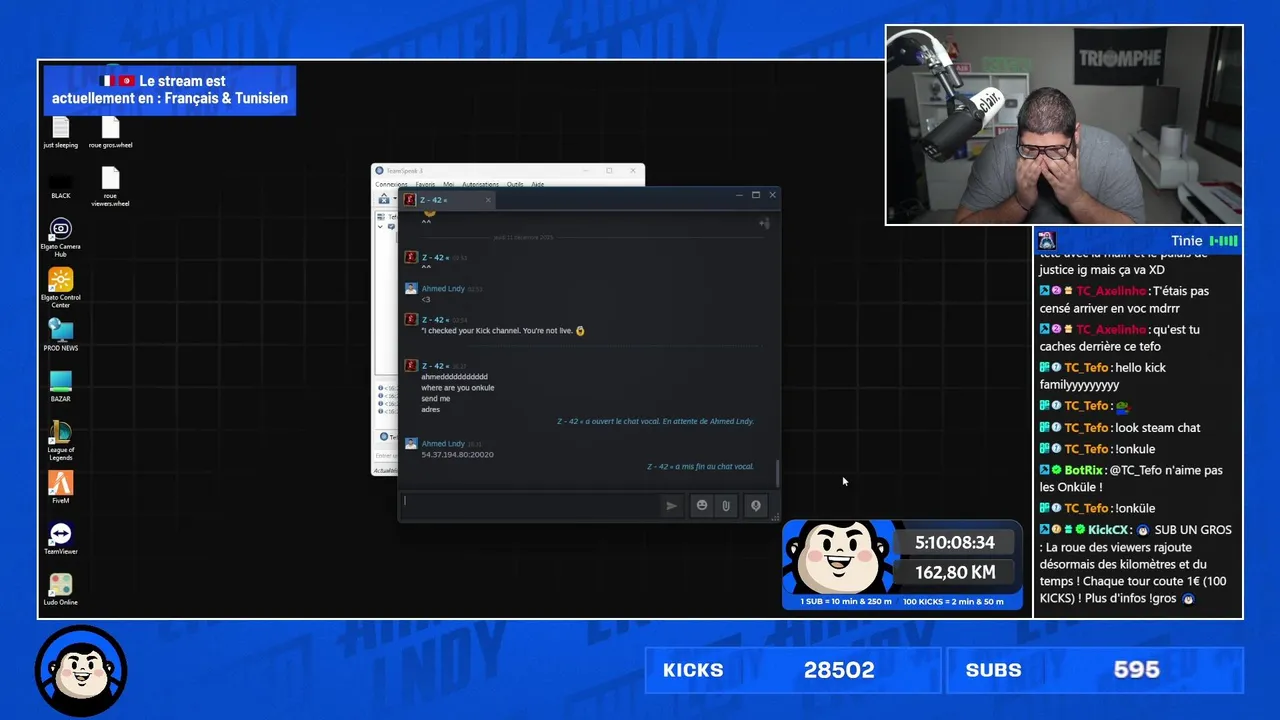Open the Favoris menu in TeamSpeak

point(425,184)
